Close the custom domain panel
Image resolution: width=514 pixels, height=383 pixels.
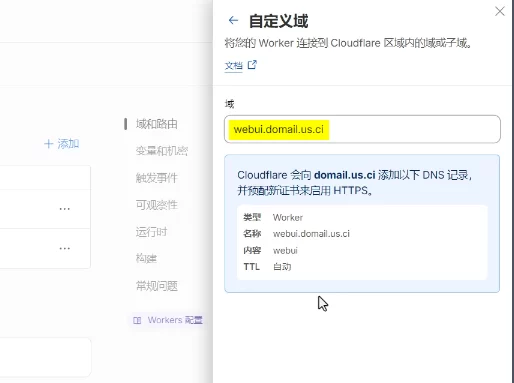click(500, 11)
